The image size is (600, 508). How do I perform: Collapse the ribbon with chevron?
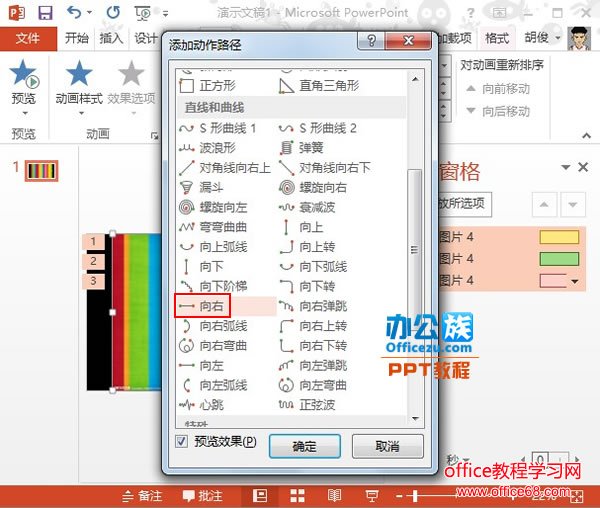coord(586,135)
